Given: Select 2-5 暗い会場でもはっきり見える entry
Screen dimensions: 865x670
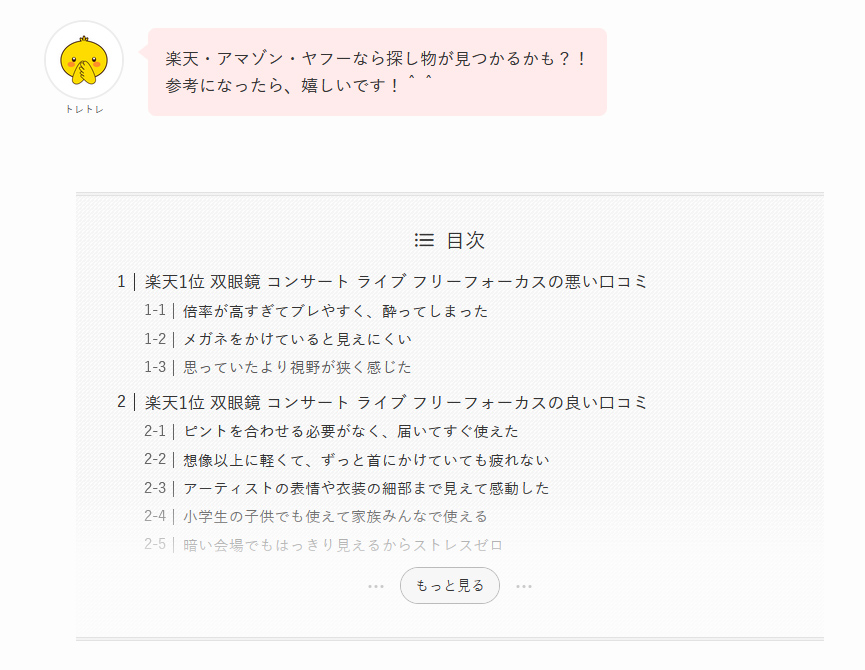Looking at the screenshot, I should click(x=343, y=545).
